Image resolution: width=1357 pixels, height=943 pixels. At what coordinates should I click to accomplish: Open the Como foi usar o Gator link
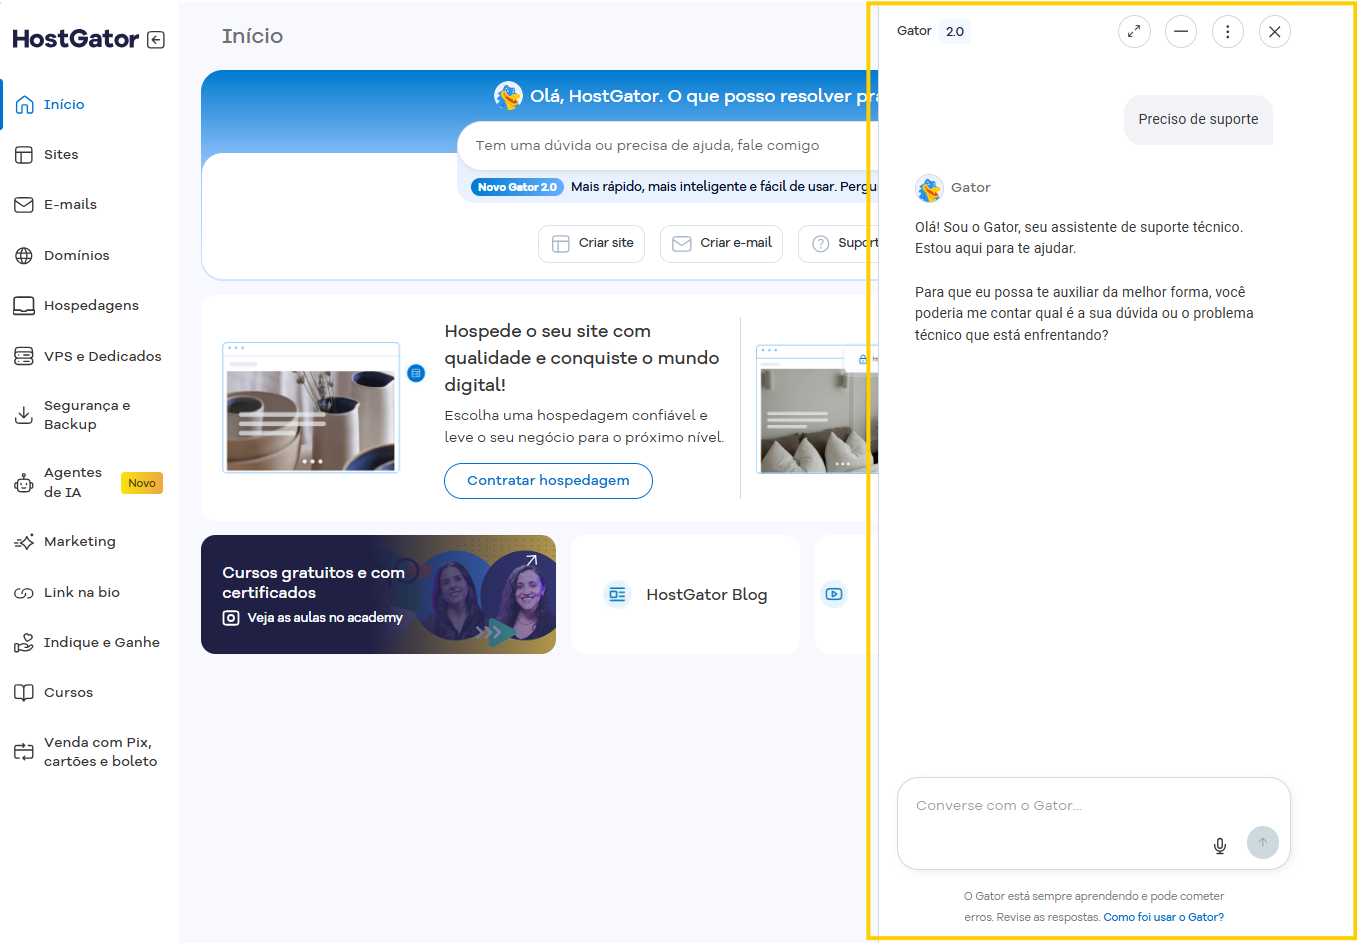[1164, 917]
